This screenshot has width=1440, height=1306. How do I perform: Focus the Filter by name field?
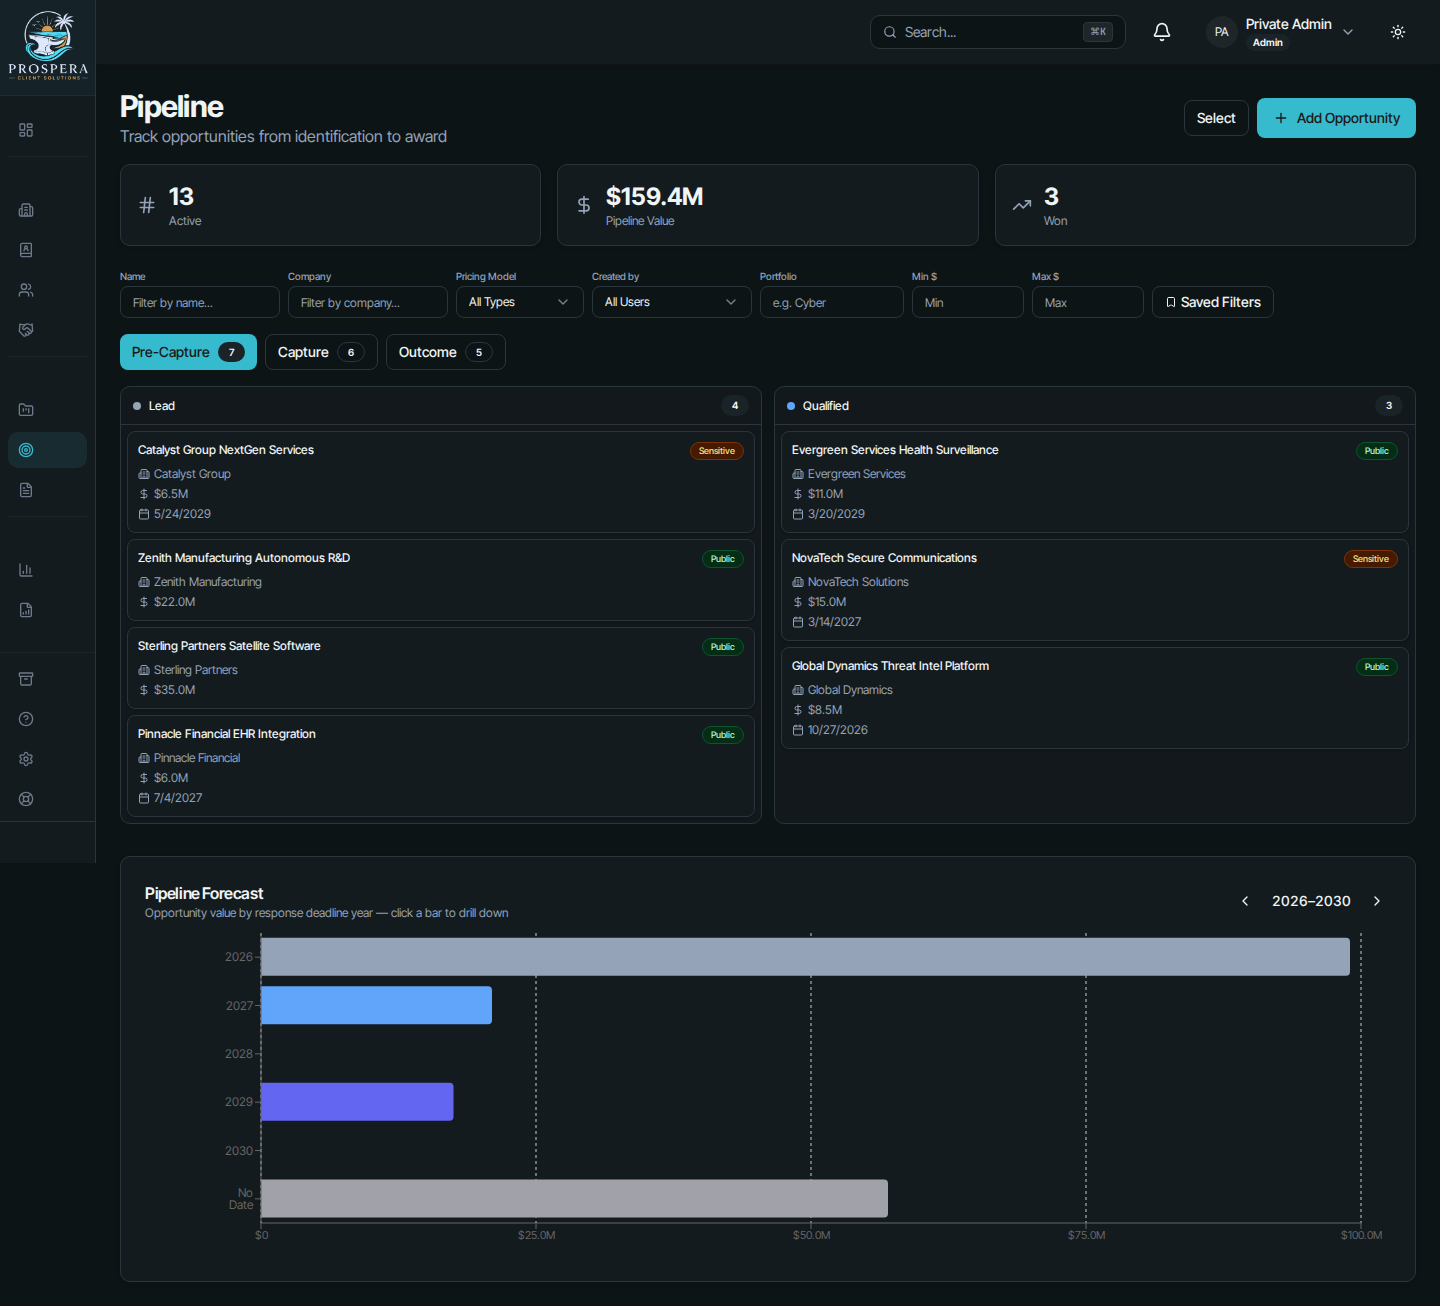pos(200,302)
